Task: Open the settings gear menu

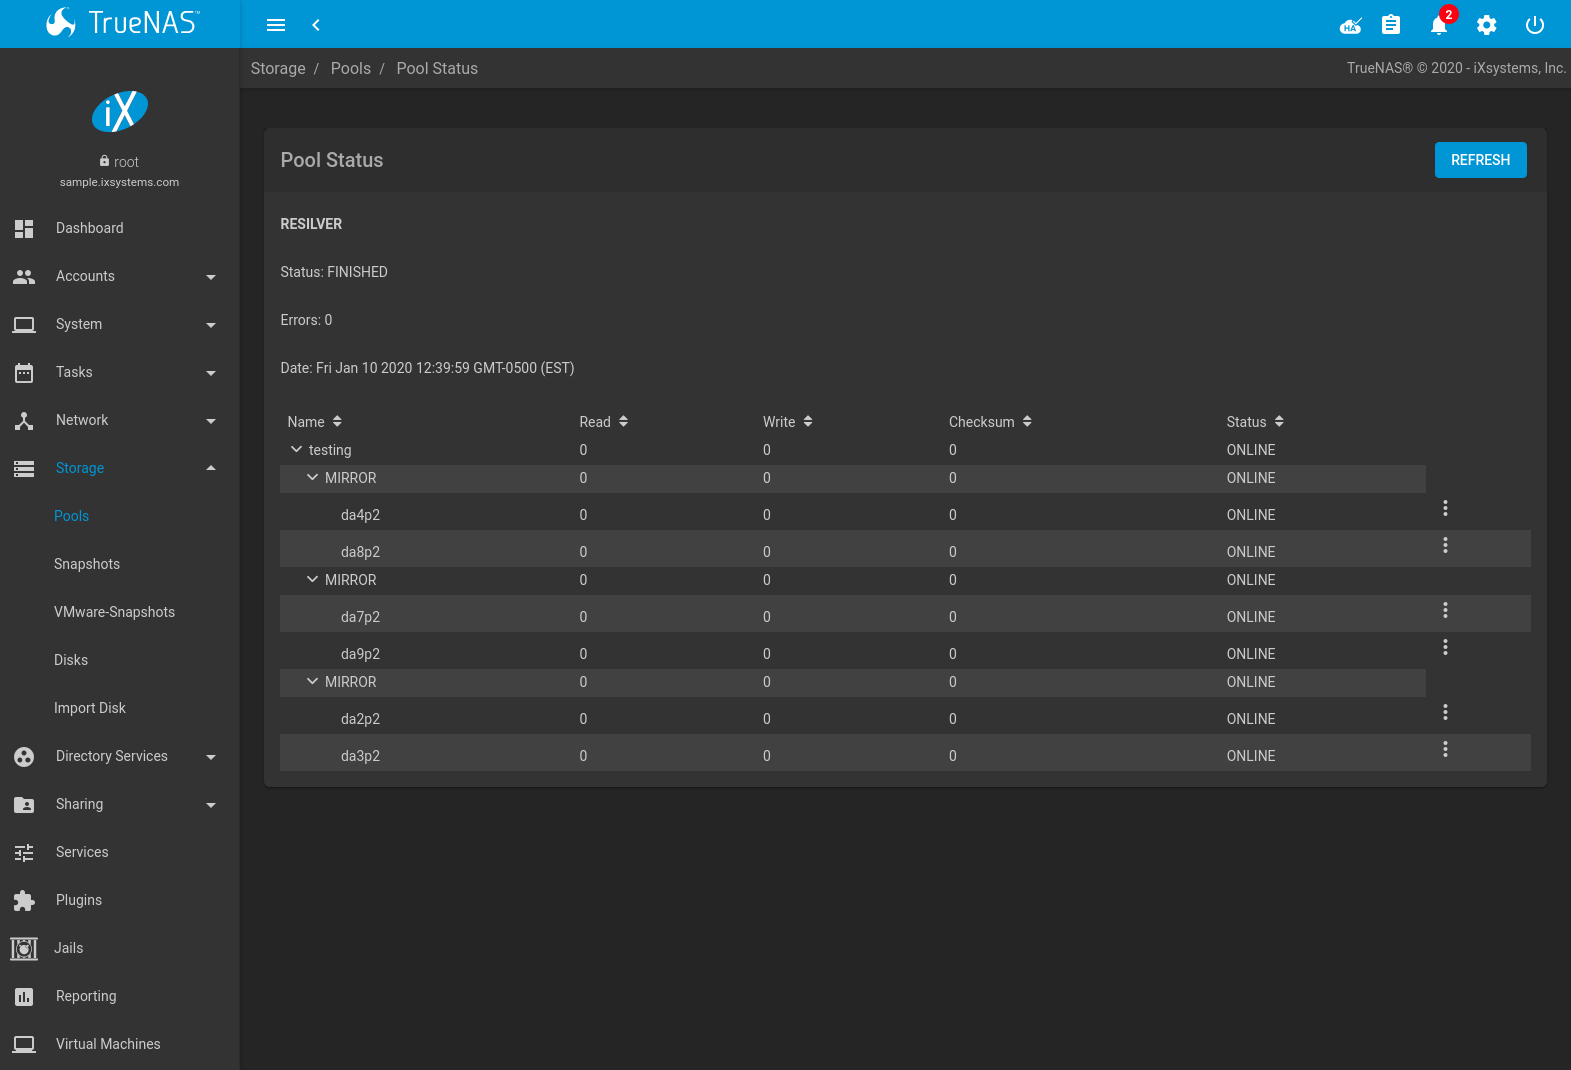Action: [1487, 25]
